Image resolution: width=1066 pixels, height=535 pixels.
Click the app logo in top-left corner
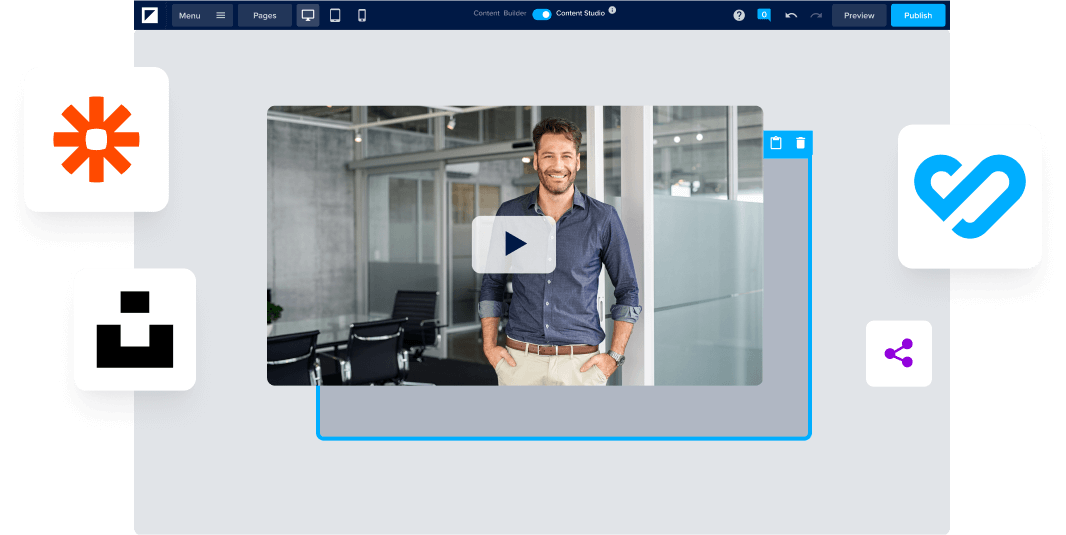pyautogui.click(x=150, y=15)
